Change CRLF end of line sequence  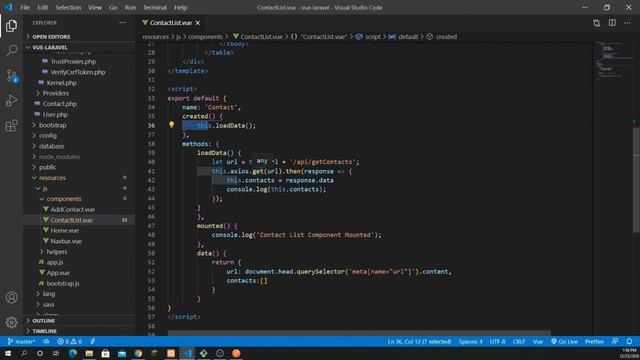(x=519, y=341)
